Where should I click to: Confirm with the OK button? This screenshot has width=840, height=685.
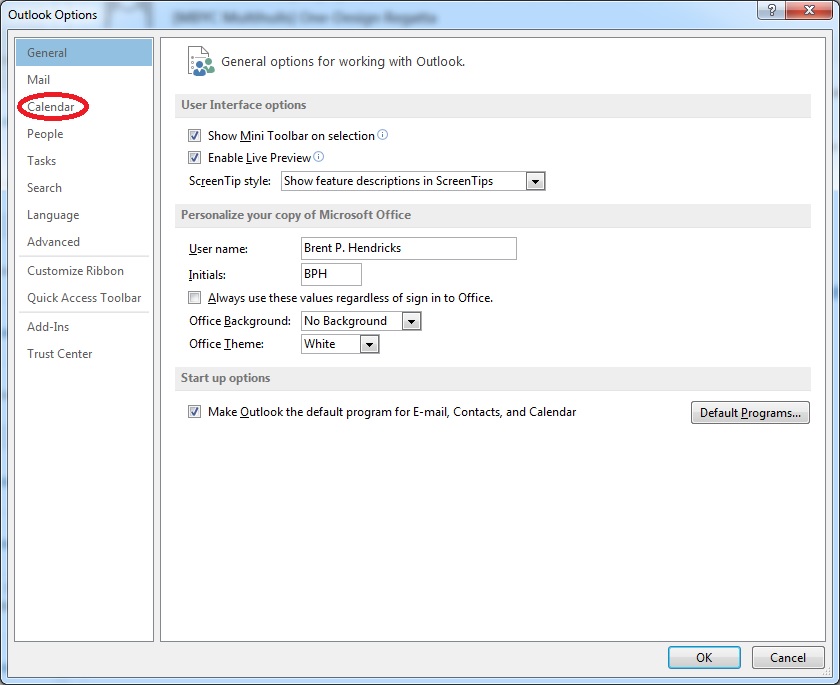coord(704,658)
